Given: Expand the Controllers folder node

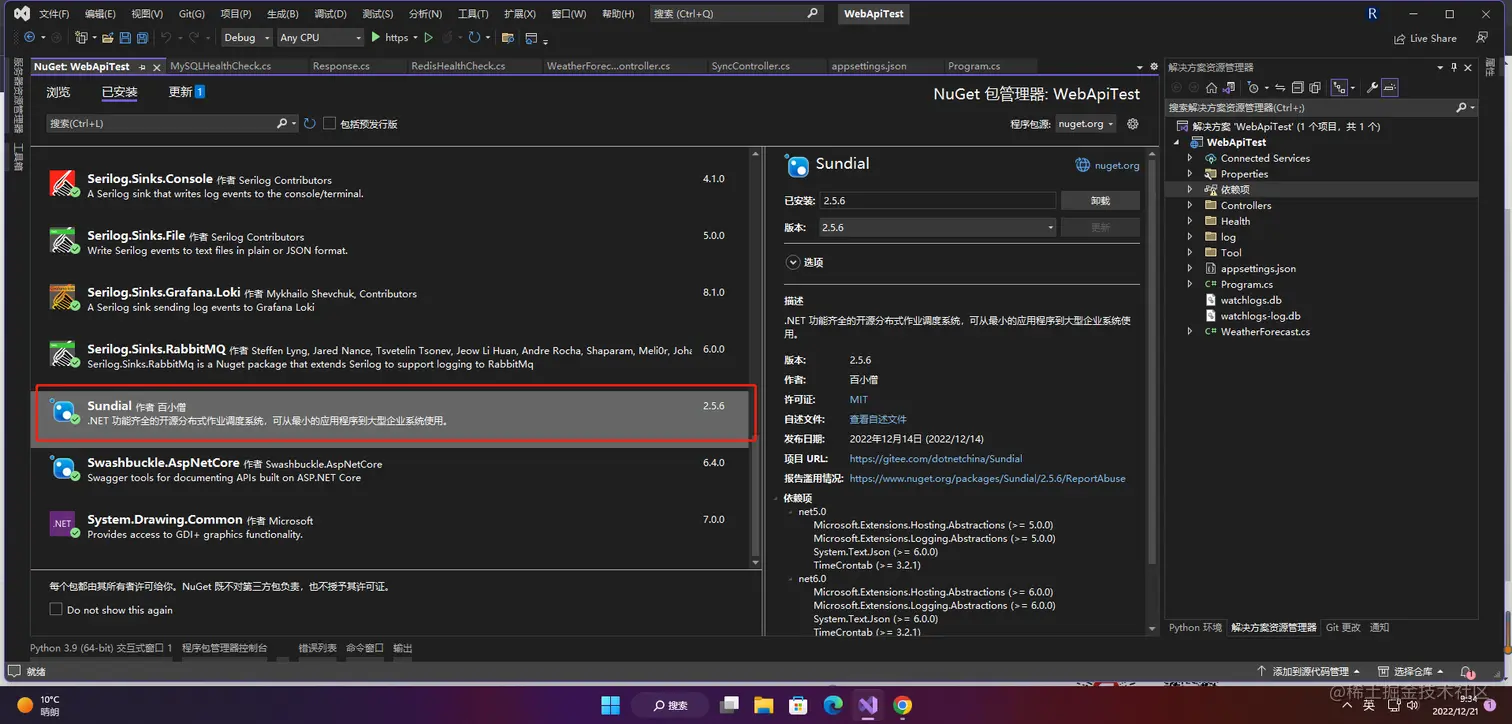Looking at the screenshot, I should tap(1190, 205).
